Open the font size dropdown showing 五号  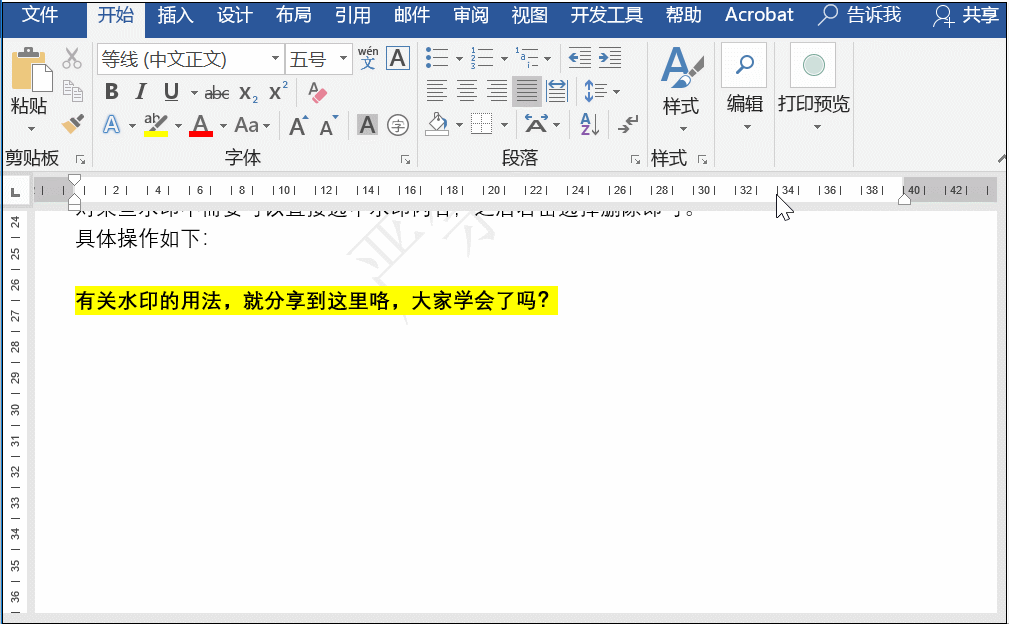point(341,58)
